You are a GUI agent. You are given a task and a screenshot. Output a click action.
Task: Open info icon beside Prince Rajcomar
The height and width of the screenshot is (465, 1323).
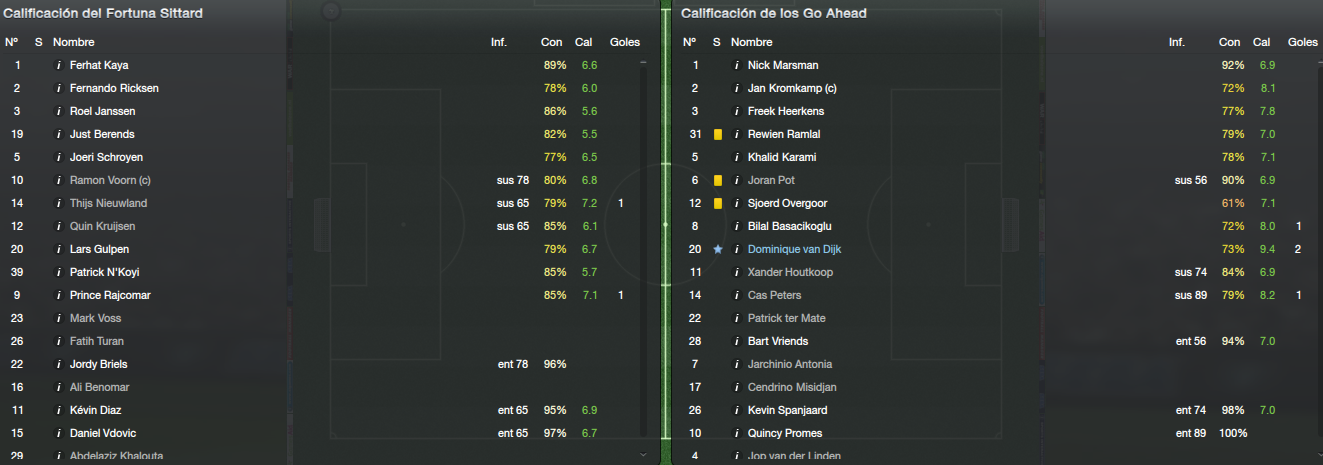59,295
